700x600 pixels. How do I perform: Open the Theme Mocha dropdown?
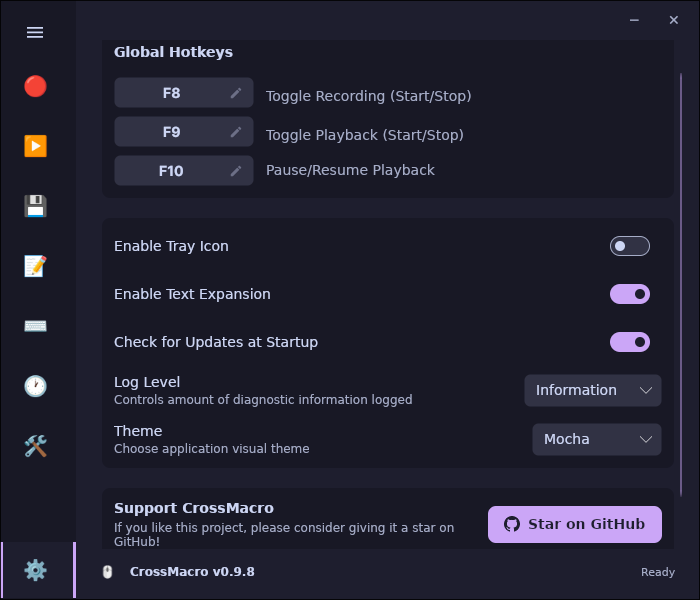[596, 439]
